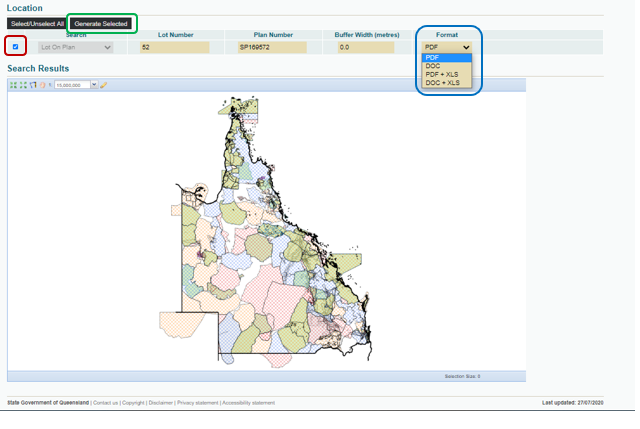Choose PDF in the format list
The height and width of the screenshot is (429, 640).
tap(447, 58)
